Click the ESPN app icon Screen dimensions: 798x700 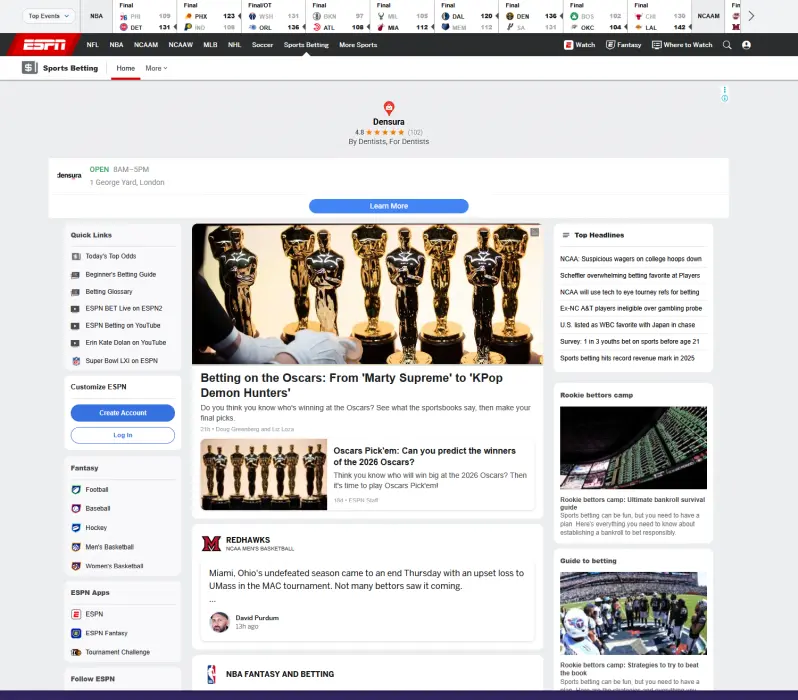click(x=76, y=614)
